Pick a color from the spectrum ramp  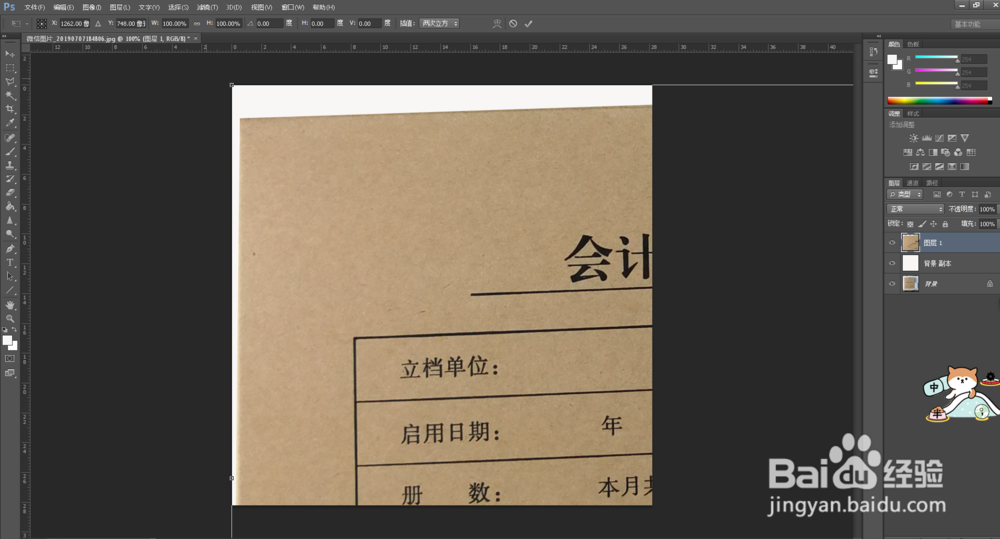click(939, 101)
